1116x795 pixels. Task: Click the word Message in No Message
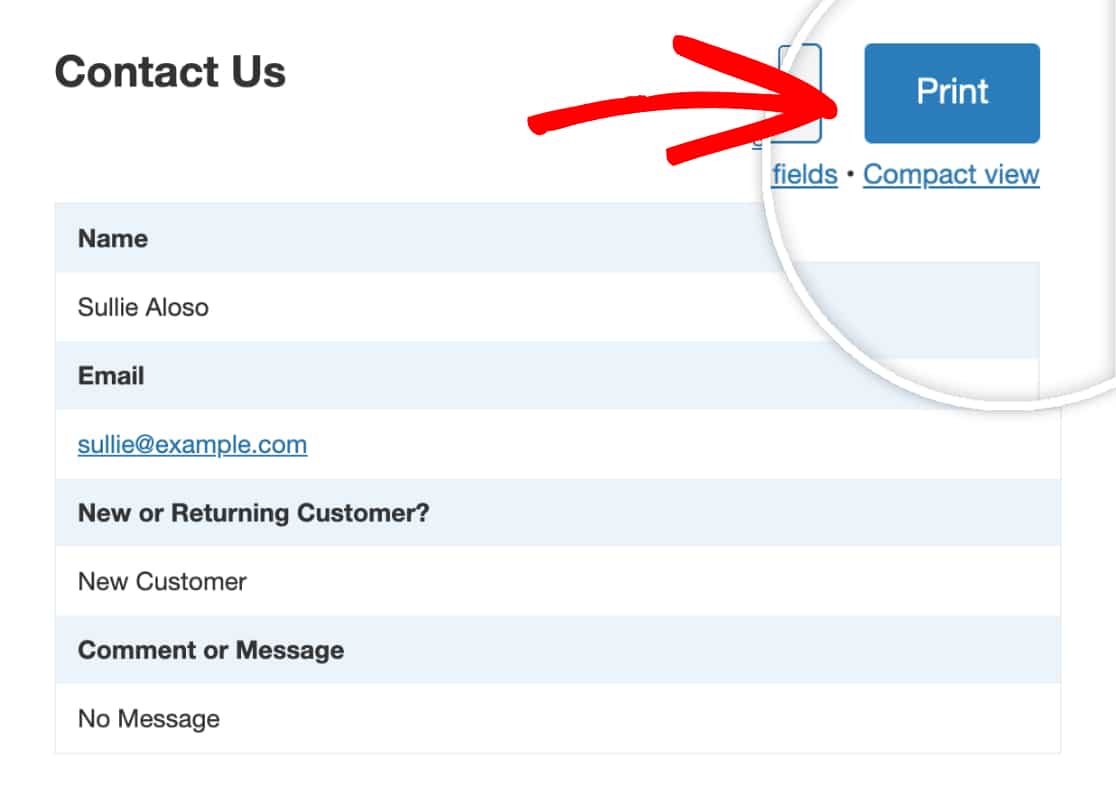169,719
